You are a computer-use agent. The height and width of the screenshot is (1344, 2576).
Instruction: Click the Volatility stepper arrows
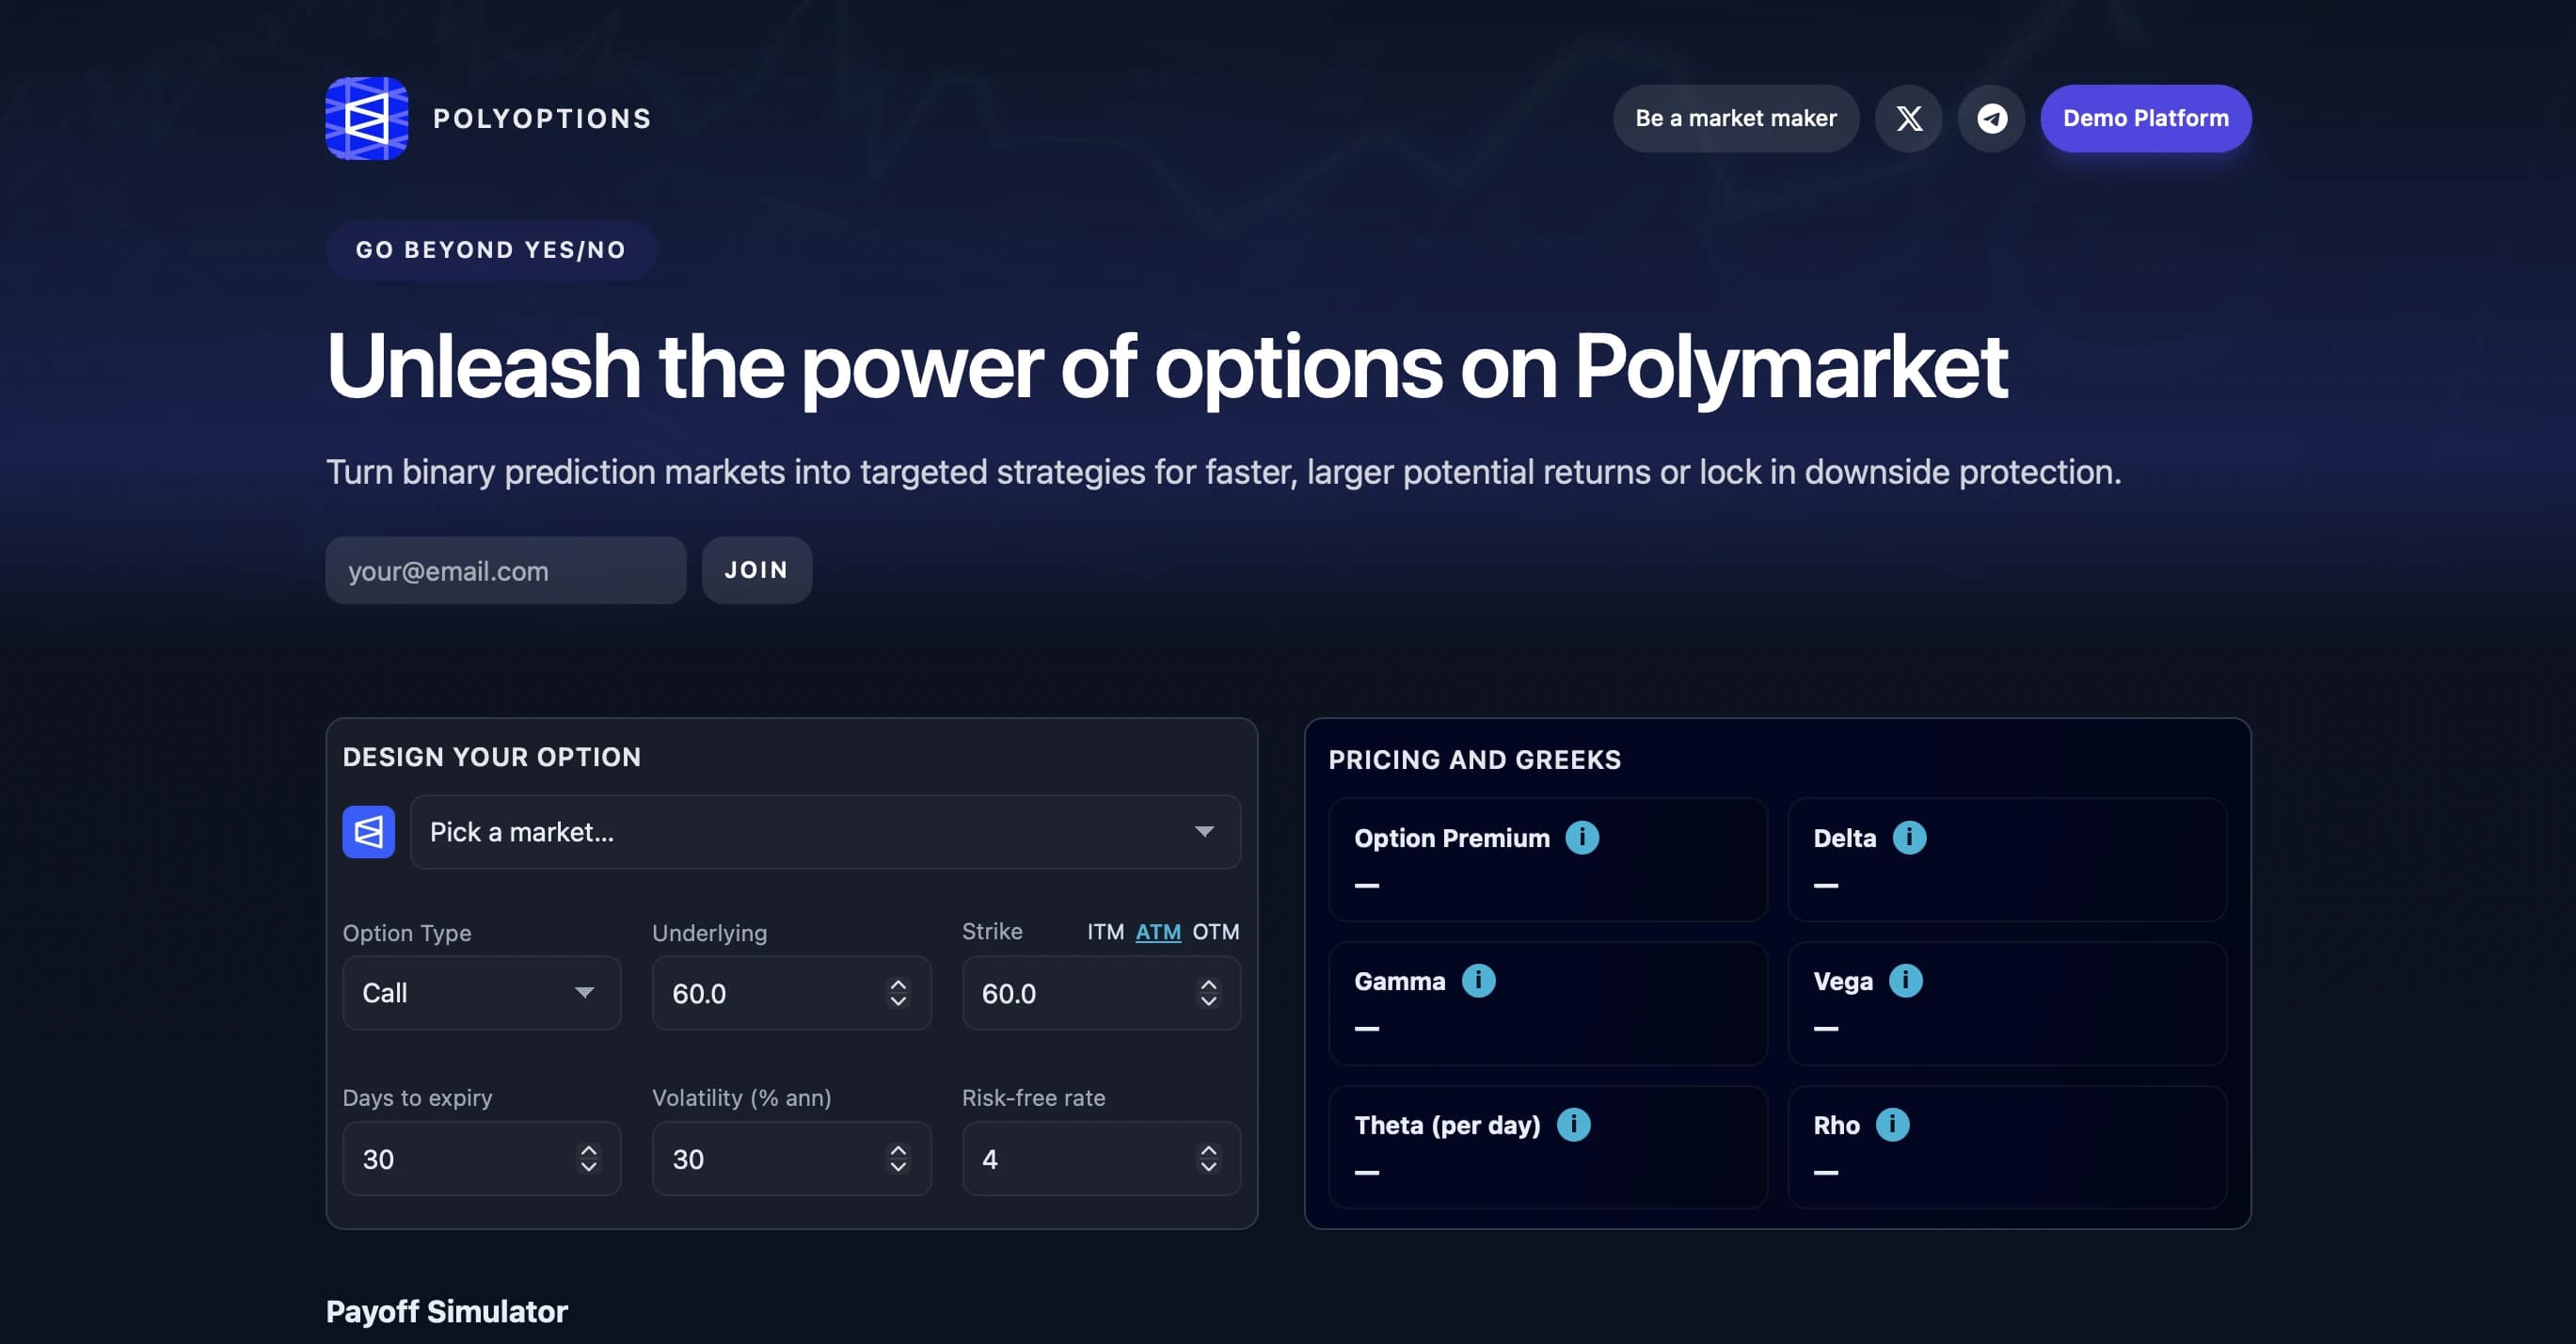coord(898,1159)
